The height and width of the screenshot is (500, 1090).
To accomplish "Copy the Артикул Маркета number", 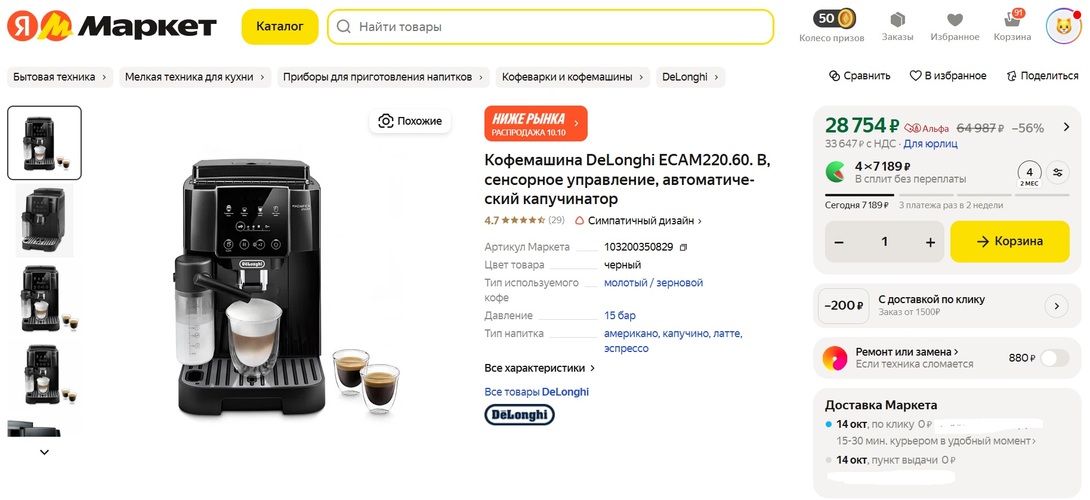I will (x=683, y=247).
